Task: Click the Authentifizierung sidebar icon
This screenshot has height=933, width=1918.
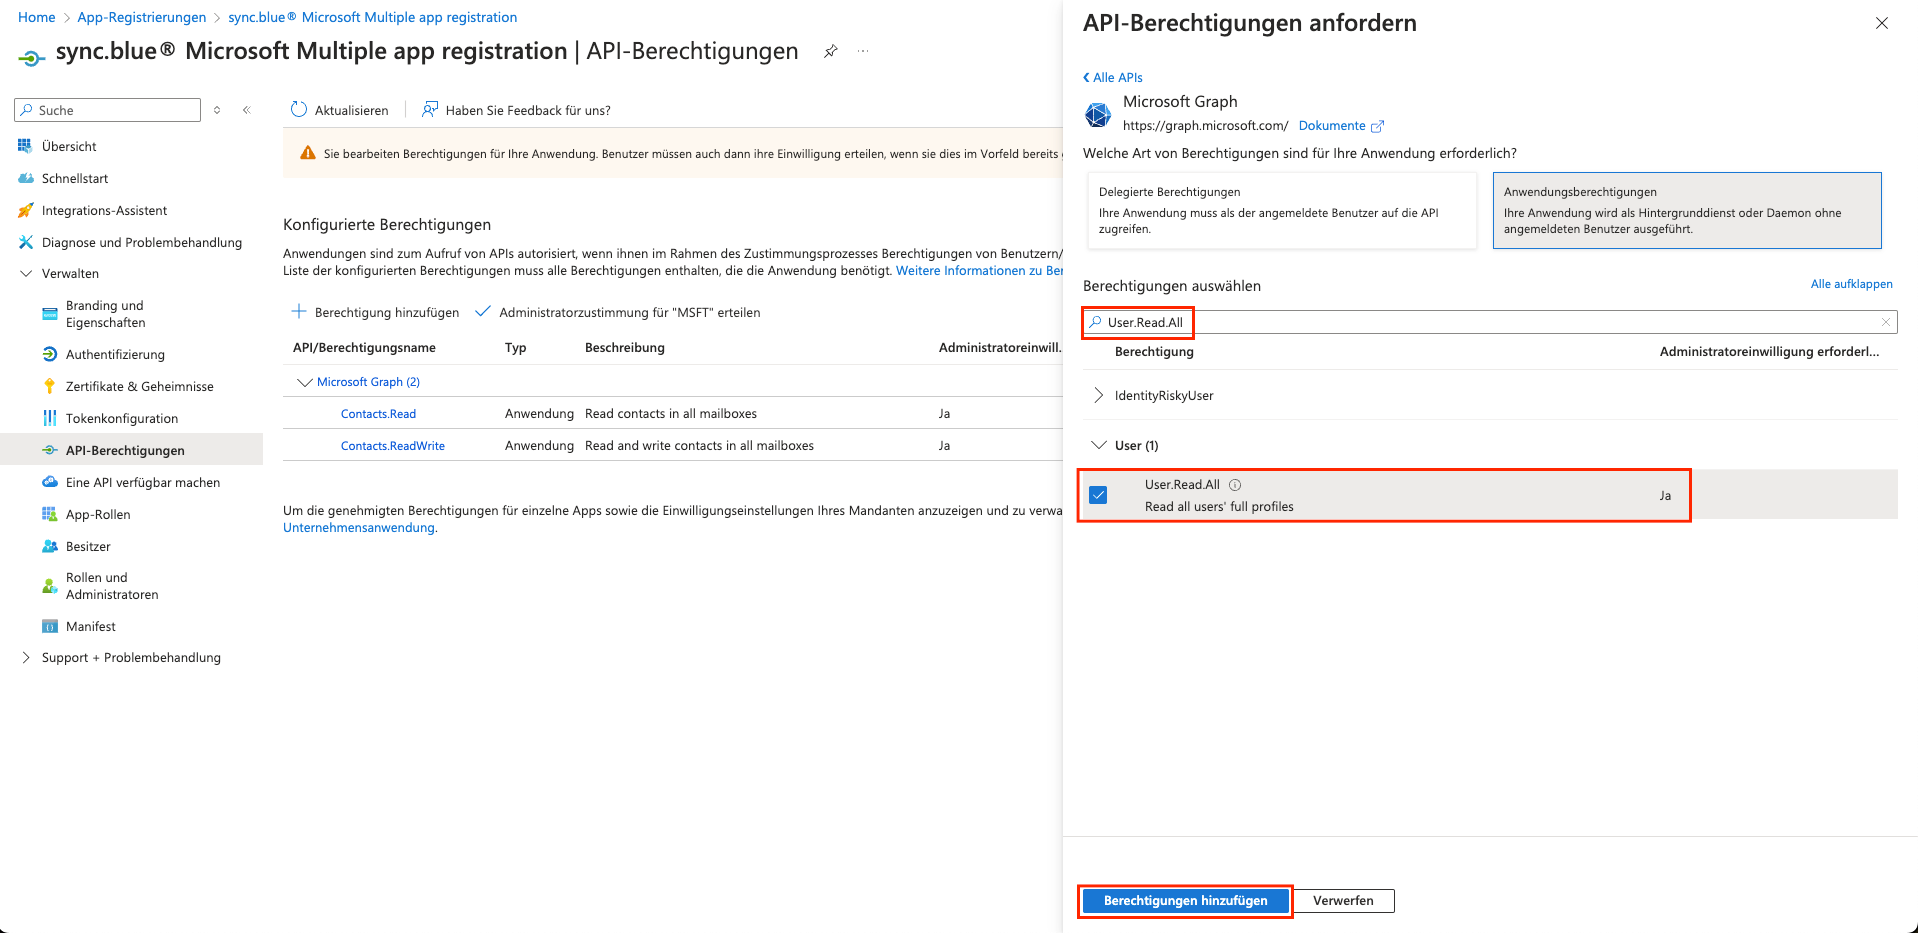Action: pyautogui.click(x=50, y=355)
